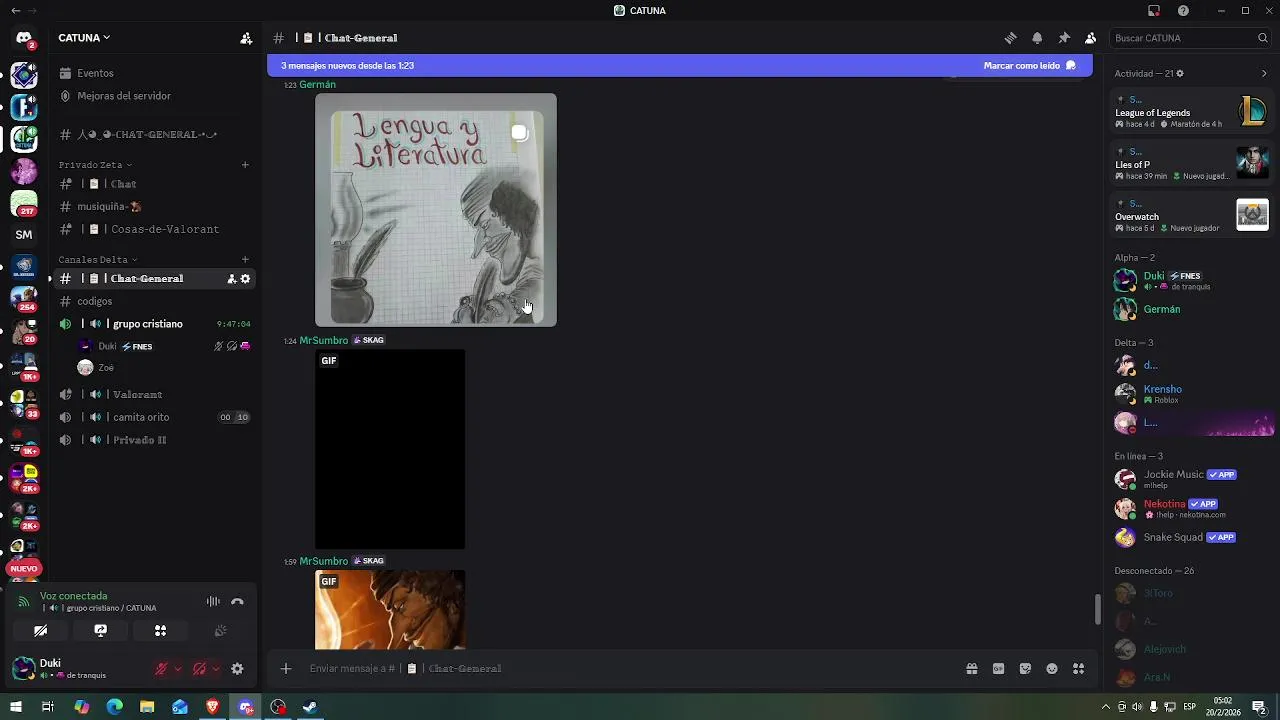Share your screen in voice panel
This screenshot has height=720, width=1280.
(x=101, y=631)
